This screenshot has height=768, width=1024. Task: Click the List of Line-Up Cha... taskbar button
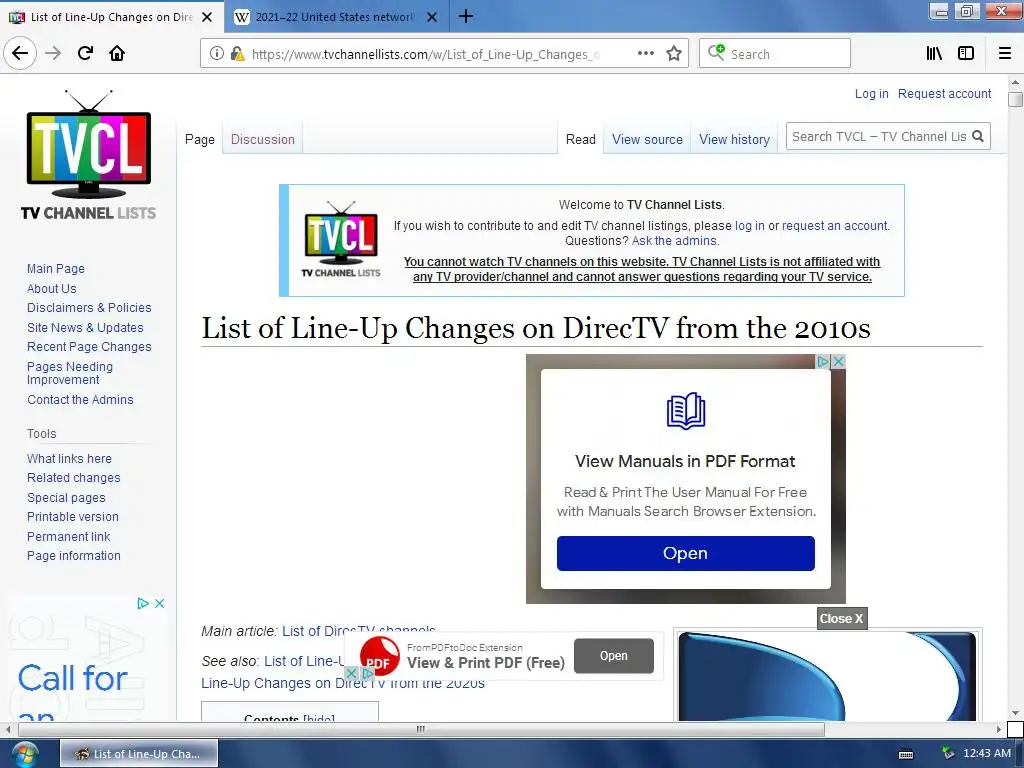[139, 754]
